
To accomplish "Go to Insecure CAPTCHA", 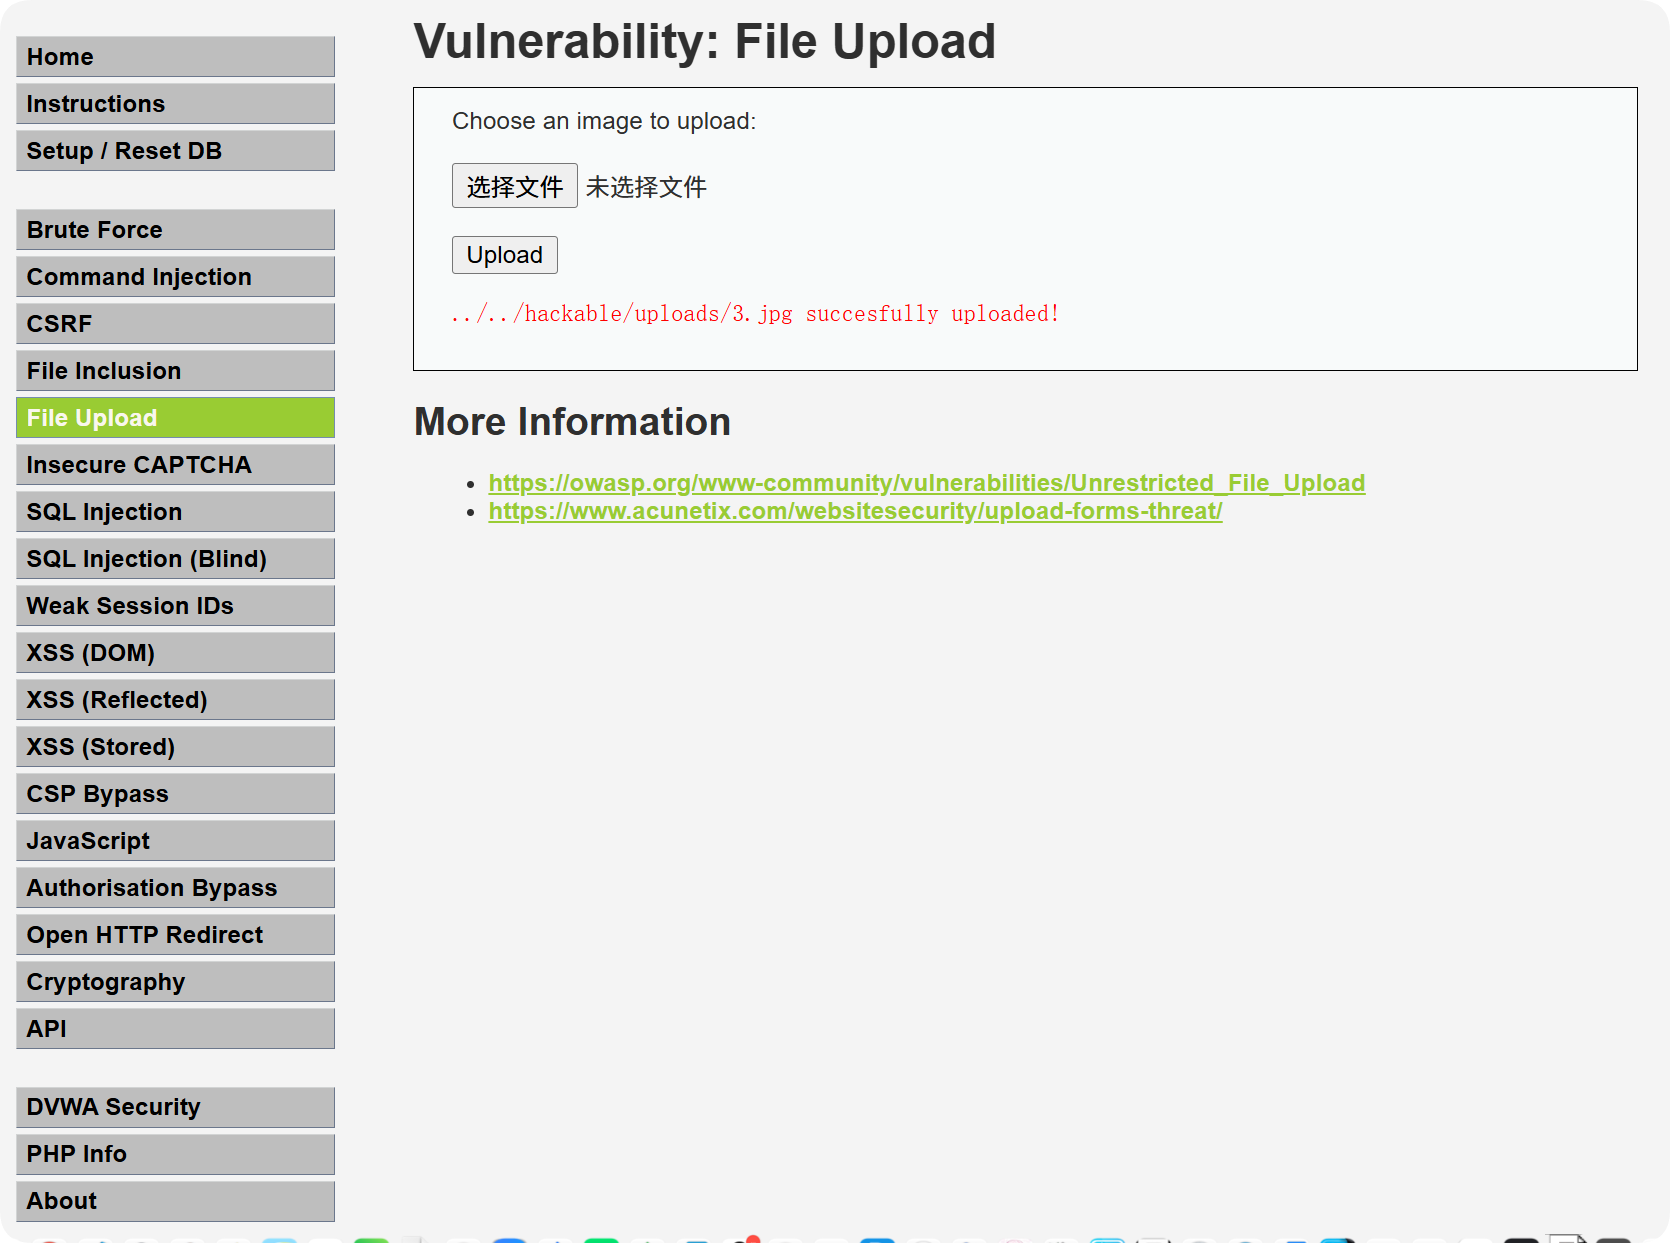I will coord(175,465).
